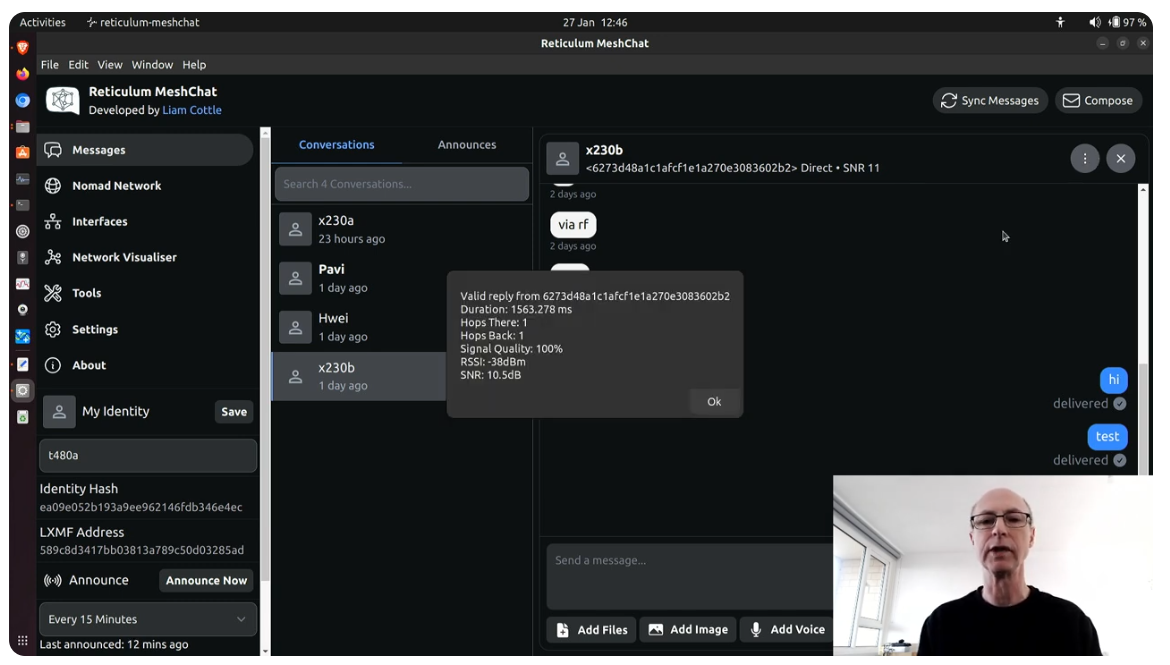This screenshot has height=665, width=1170.
Task: Open Settings gear in sidebar
Action: (x=52, y=329)
